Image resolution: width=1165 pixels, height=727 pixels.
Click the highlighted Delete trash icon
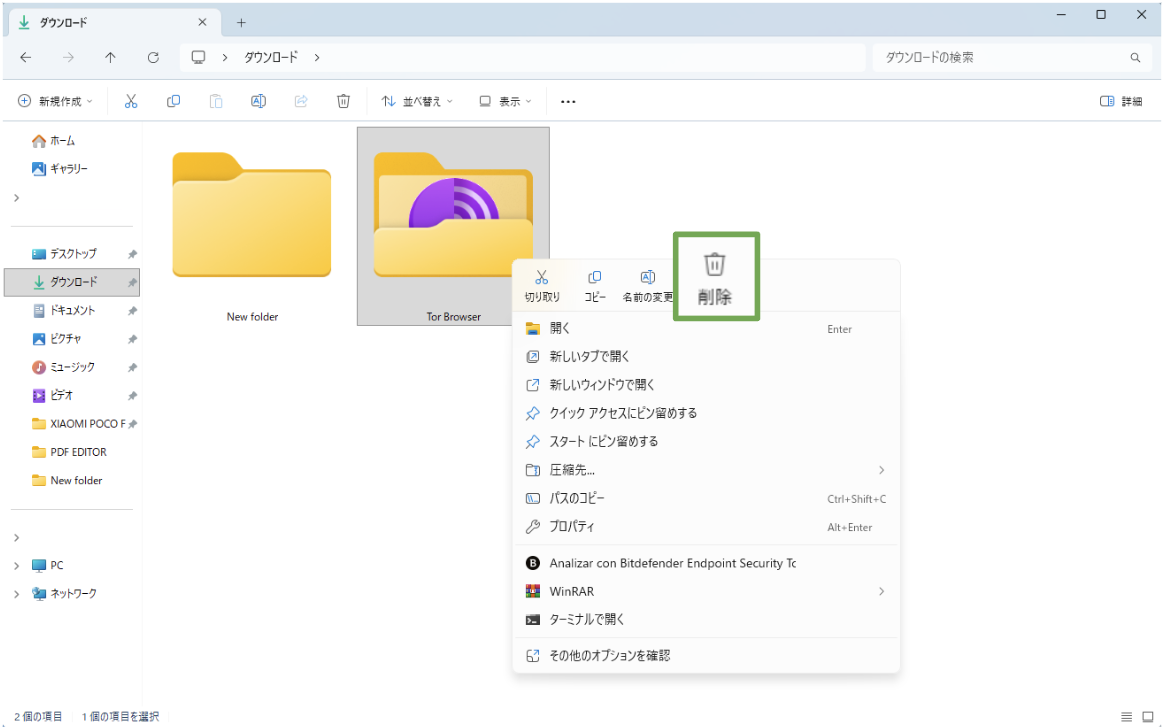(714, 275)
